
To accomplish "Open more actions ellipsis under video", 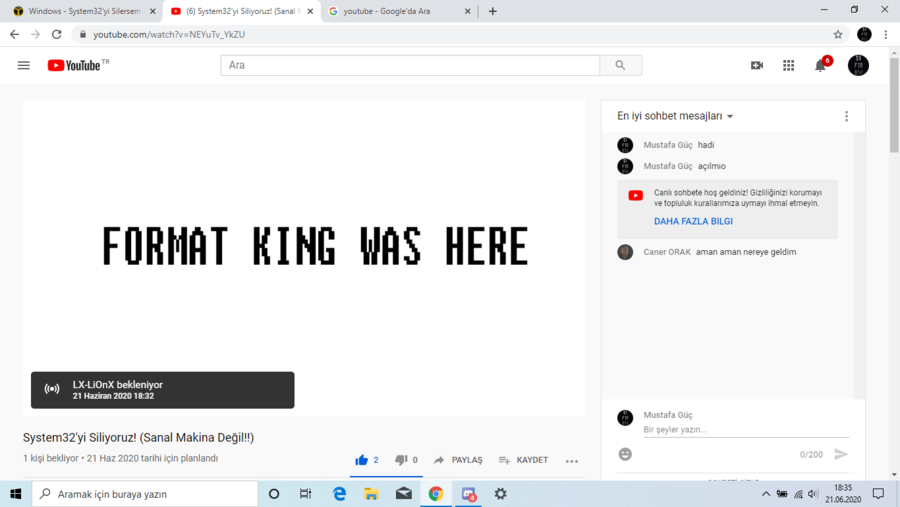I will [x=572, y=460].
